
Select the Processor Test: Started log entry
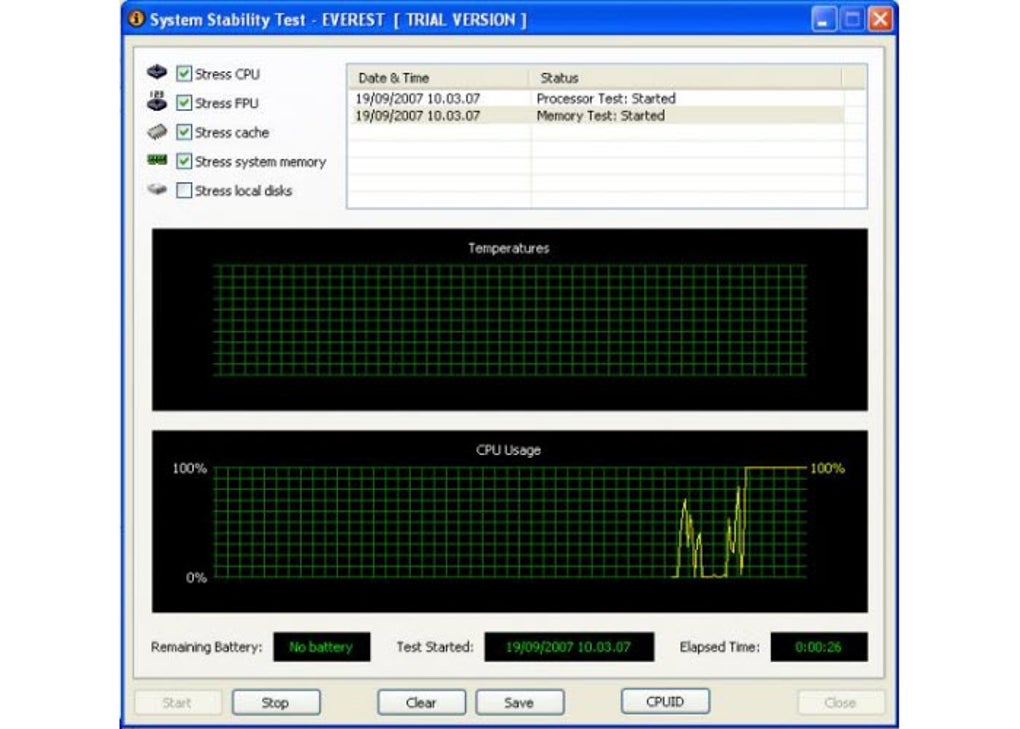(x=597, y=99)
